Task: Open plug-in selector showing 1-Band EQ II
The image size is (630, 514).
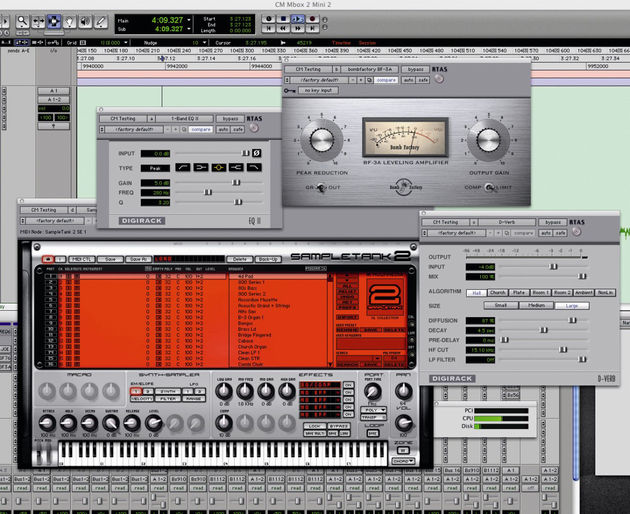Action: click(x=185, y=119)
